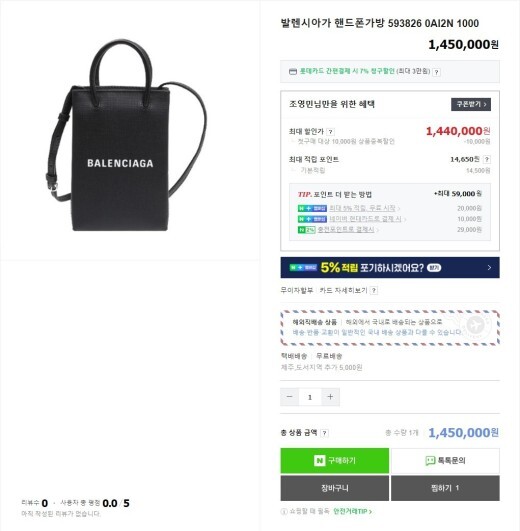Click the question mark beside 14,650원 points
Viewport: 520px width, 531px height.
[x=487, y=159]
